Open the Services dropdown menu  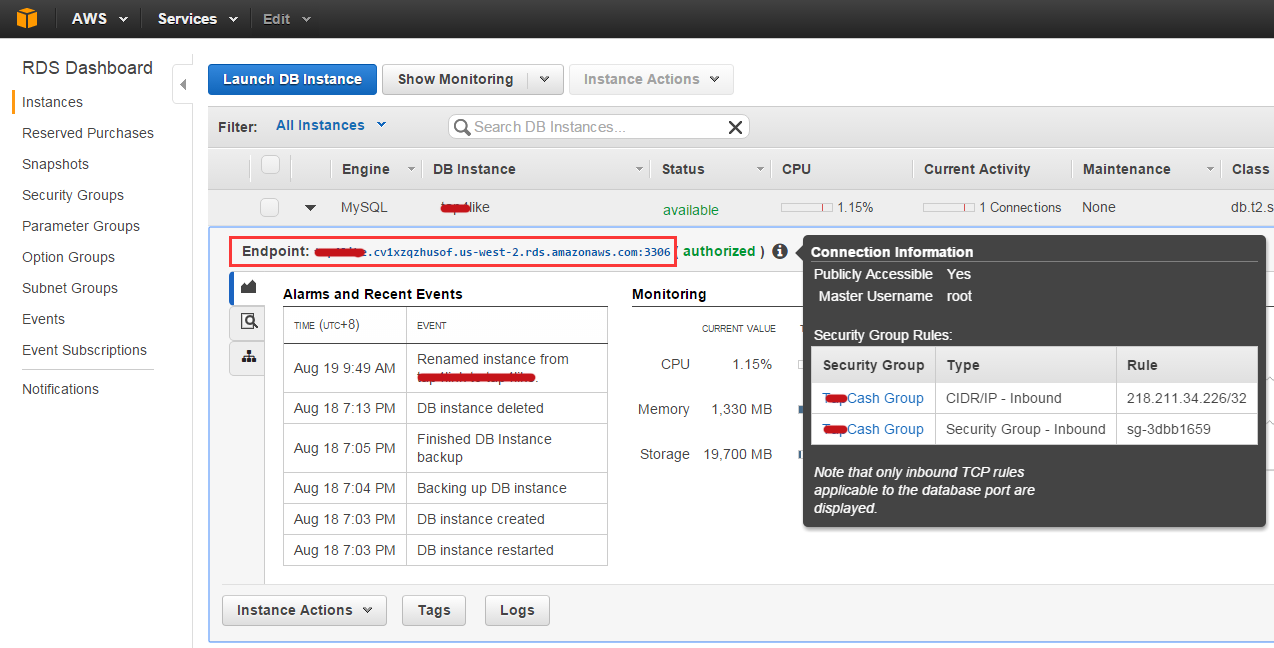(x=198, y=19)
